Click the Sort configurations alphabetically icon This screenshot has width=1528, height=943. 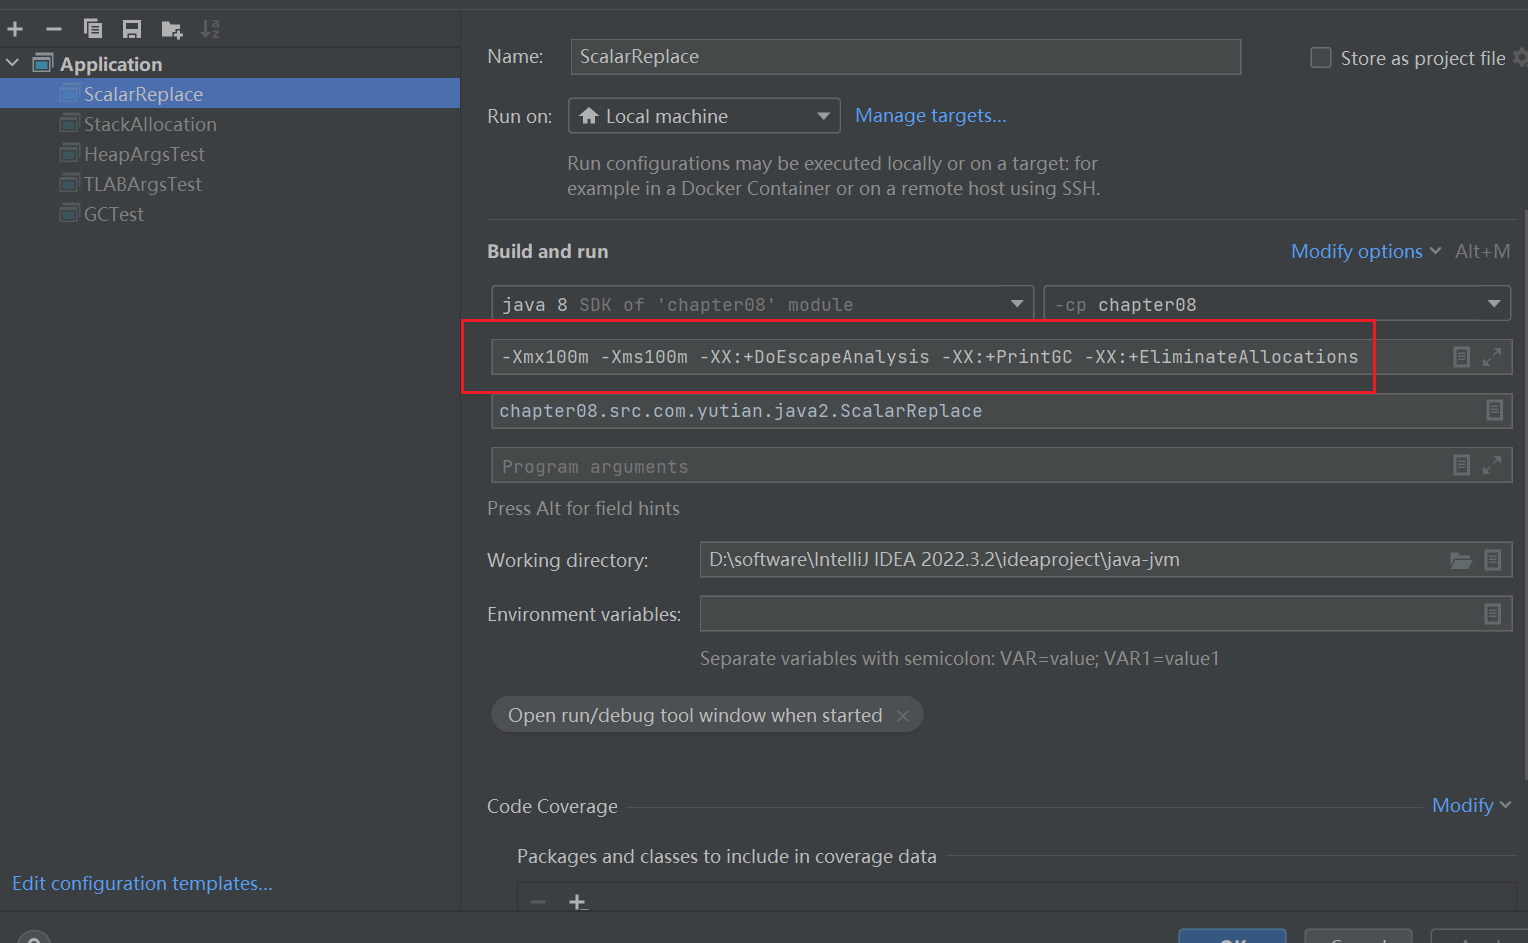(210, 29)
